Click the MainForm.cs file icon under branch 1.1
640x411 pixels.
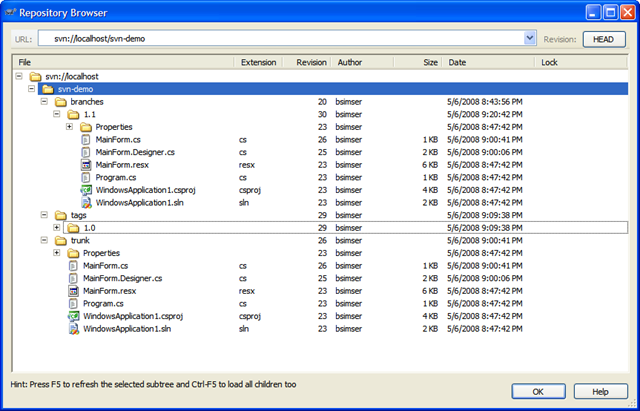[x=86, y=140]
